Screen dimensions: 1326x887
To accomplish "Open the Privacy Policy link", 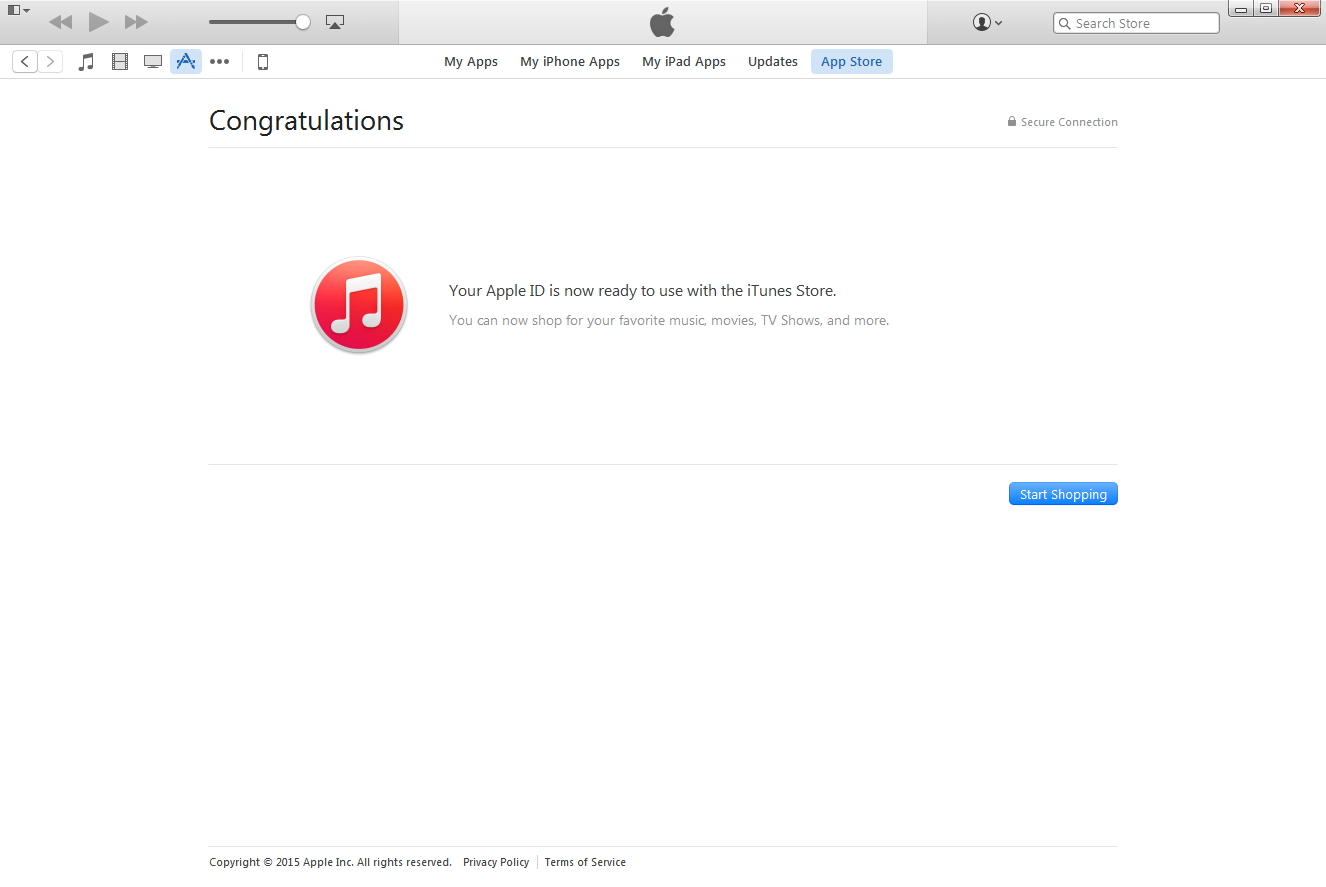I will (x=496, y=862).
